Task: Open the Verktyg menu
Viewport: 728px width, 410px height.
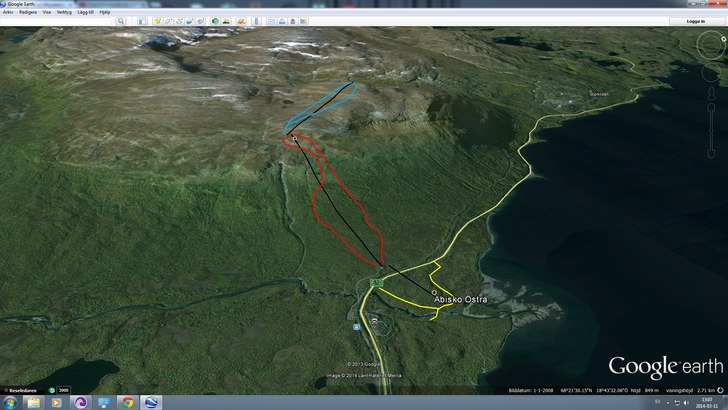Action: (64, 12)
